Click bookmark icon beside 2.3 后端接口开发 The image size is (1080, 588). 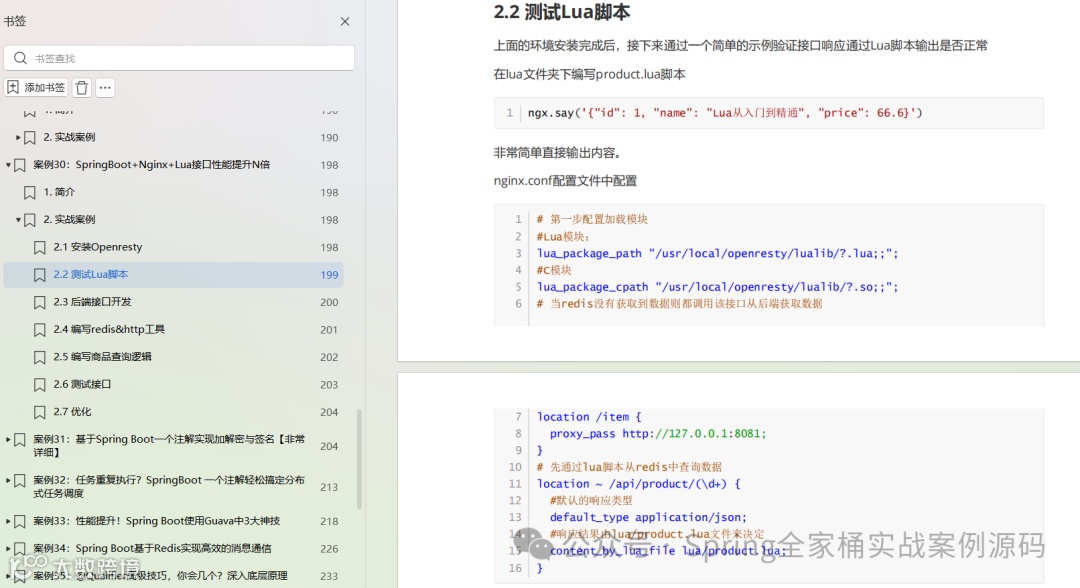click(x=40, y=302)
